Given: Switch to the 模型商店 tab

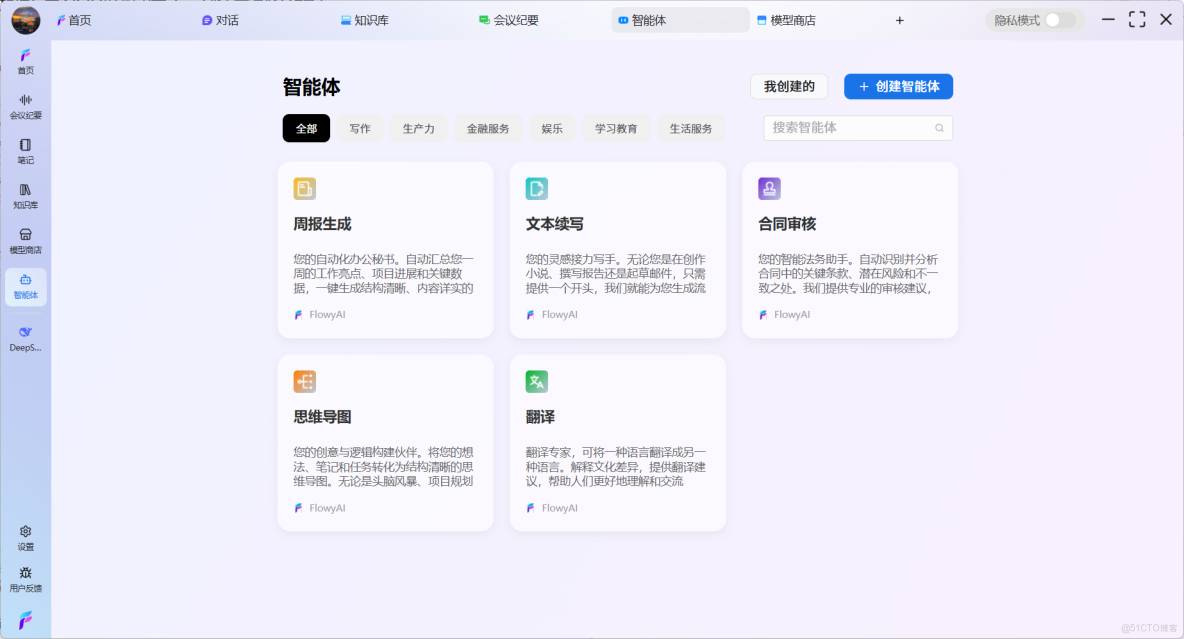Looking at the screenshot, I should point(788,19).
